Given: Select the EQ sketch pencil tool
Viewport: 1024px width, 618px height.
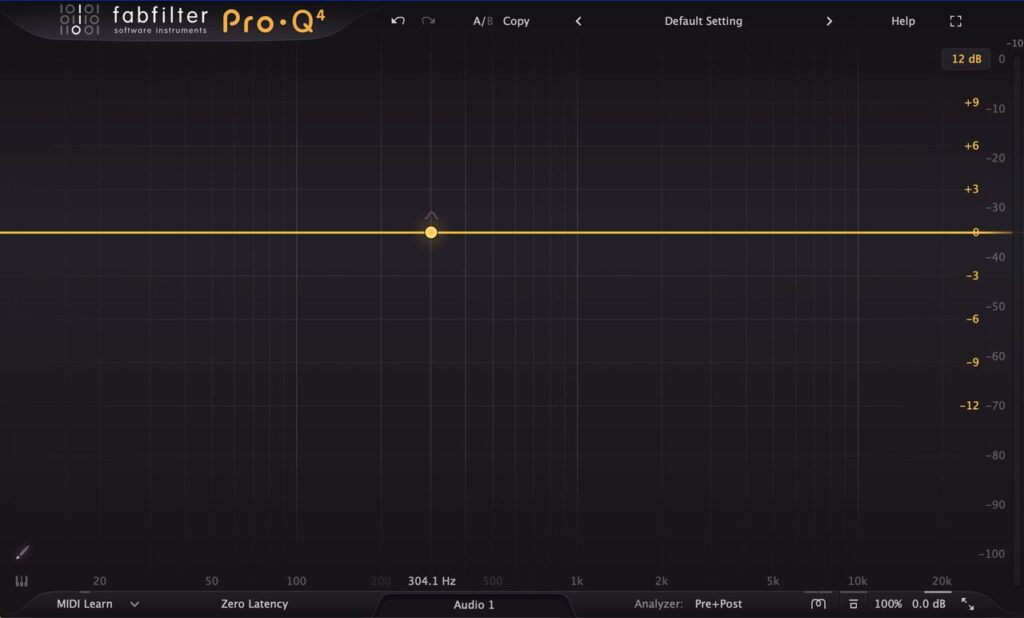Looking at the screenshot, I should point(22,553).
